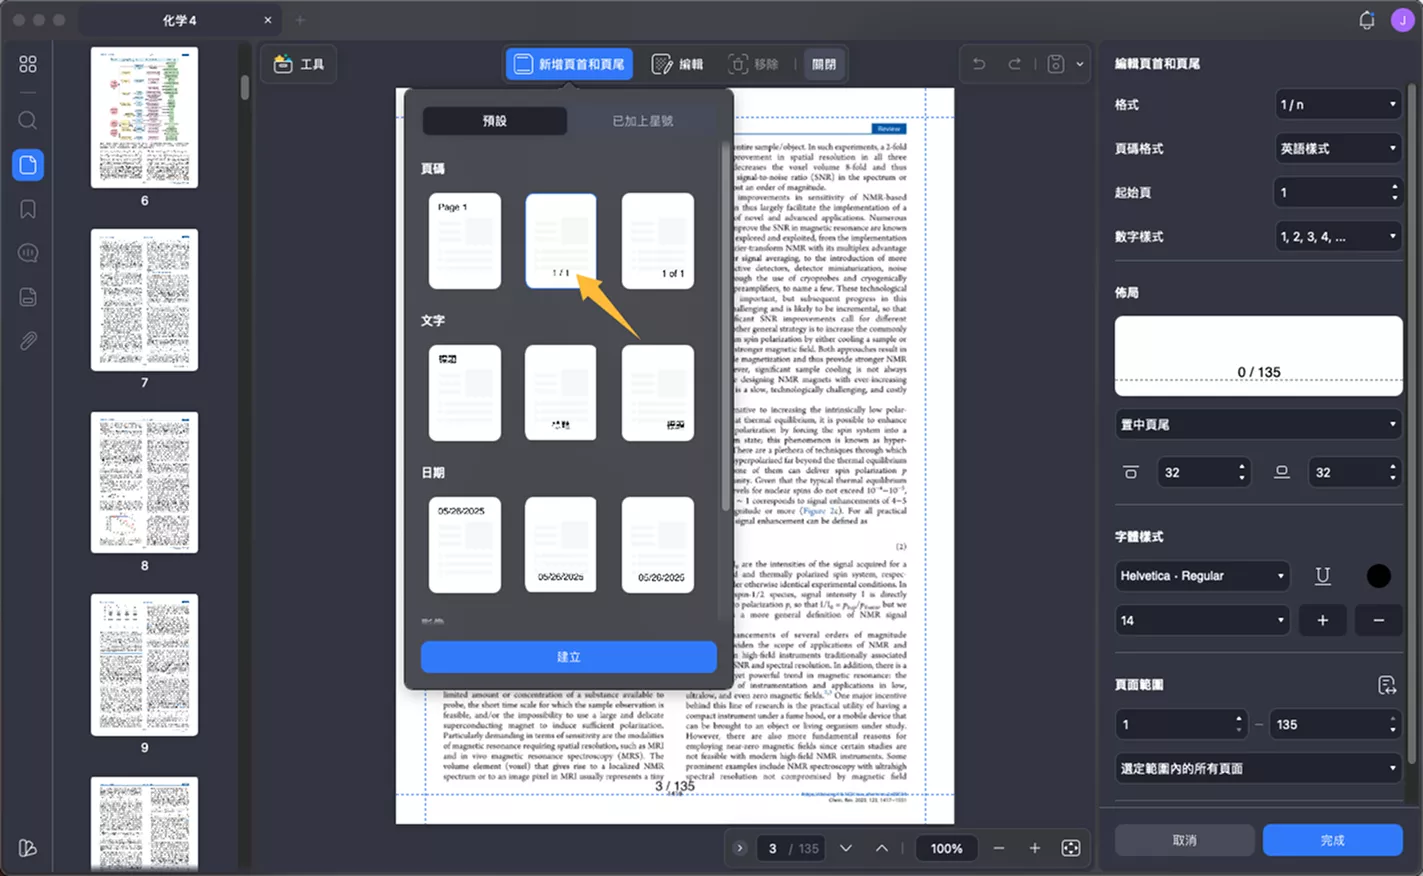The image size is (1423, 876).
Task: Open the black font color swatch
Action: click(x=1378, y=576)
